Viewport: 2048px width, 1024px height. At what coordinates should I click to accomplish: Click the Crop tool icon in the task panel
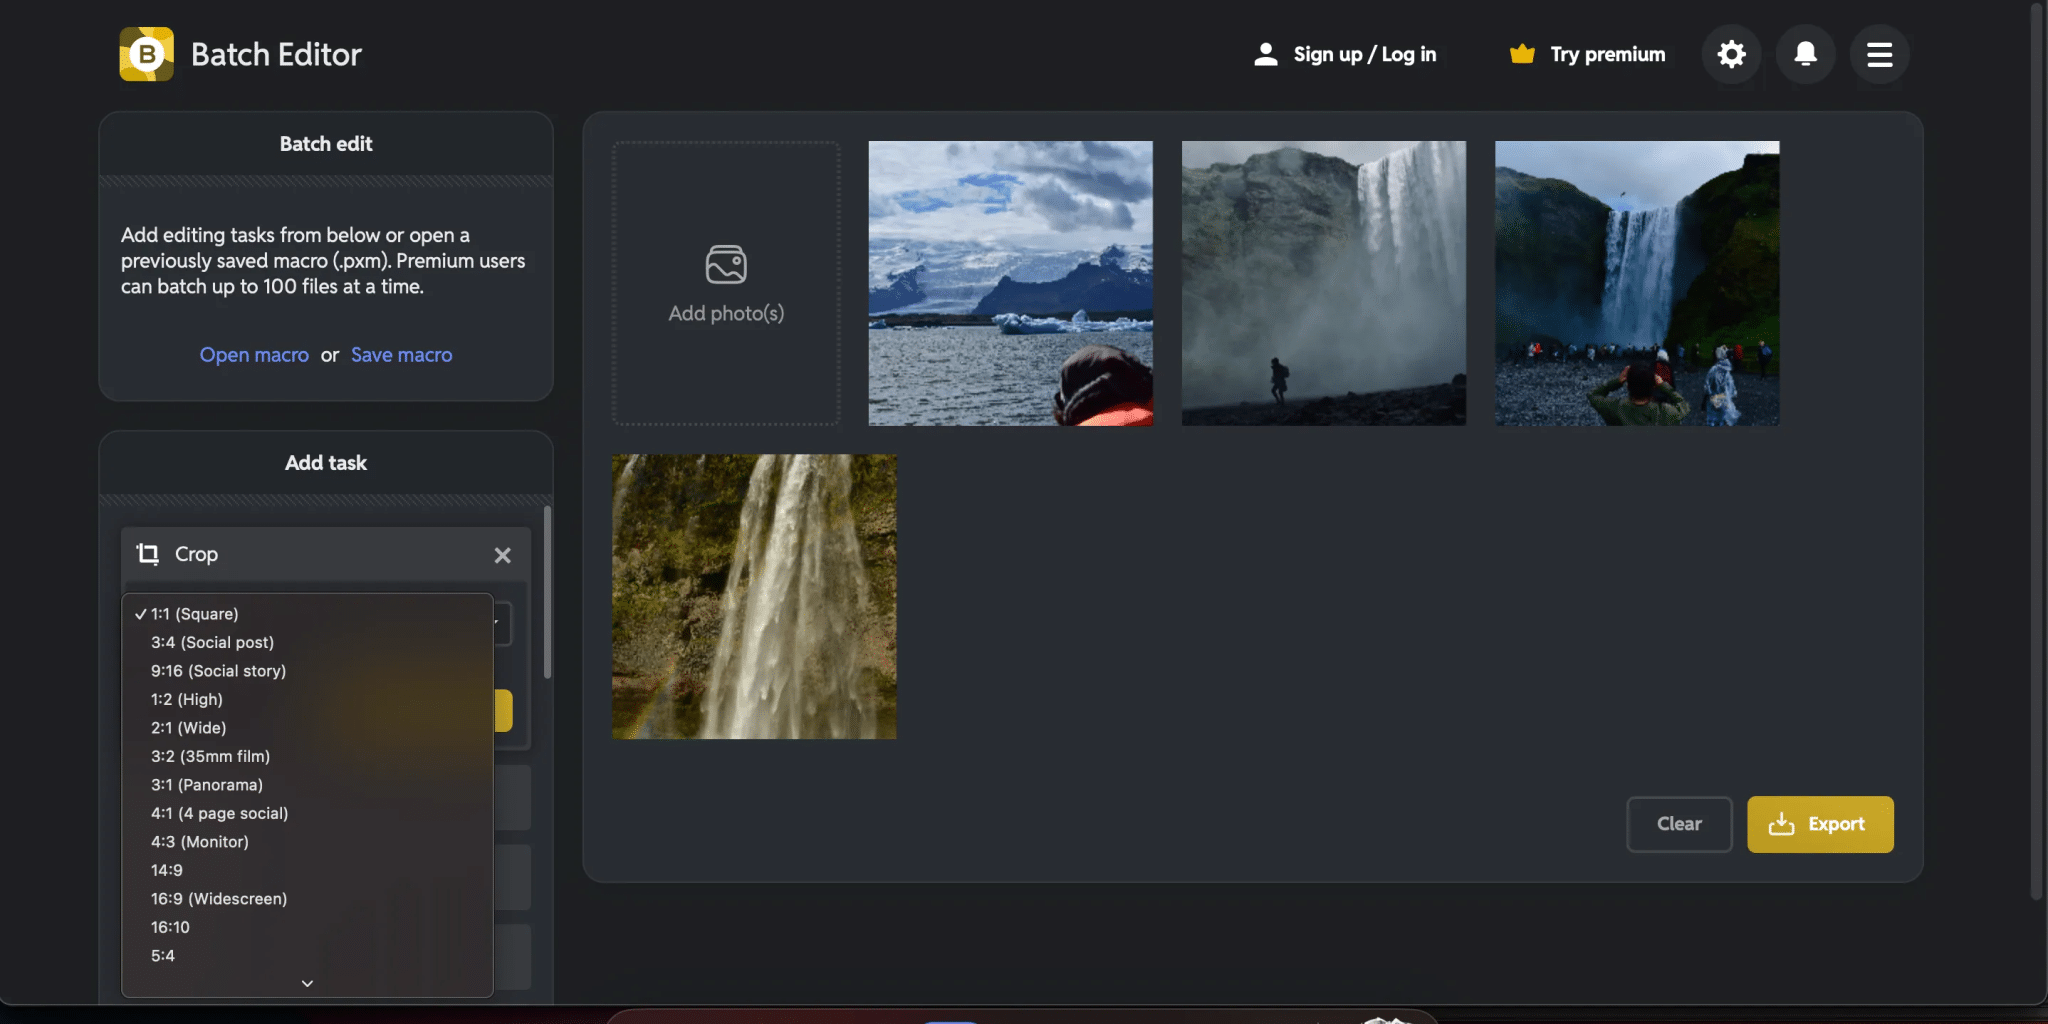(x=146, y=555)
